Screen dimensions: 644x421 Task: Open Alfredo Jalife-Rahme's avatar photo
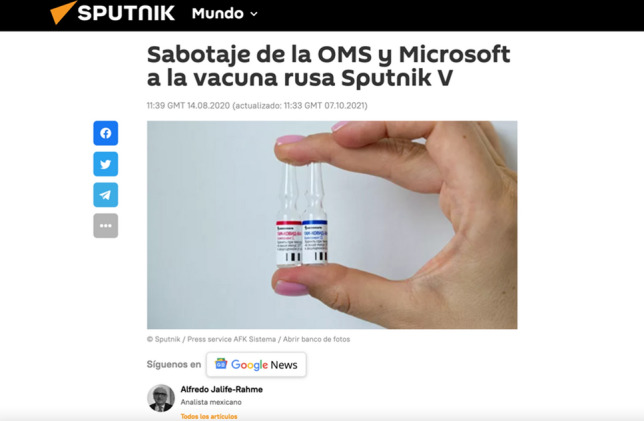click(161, 398)
